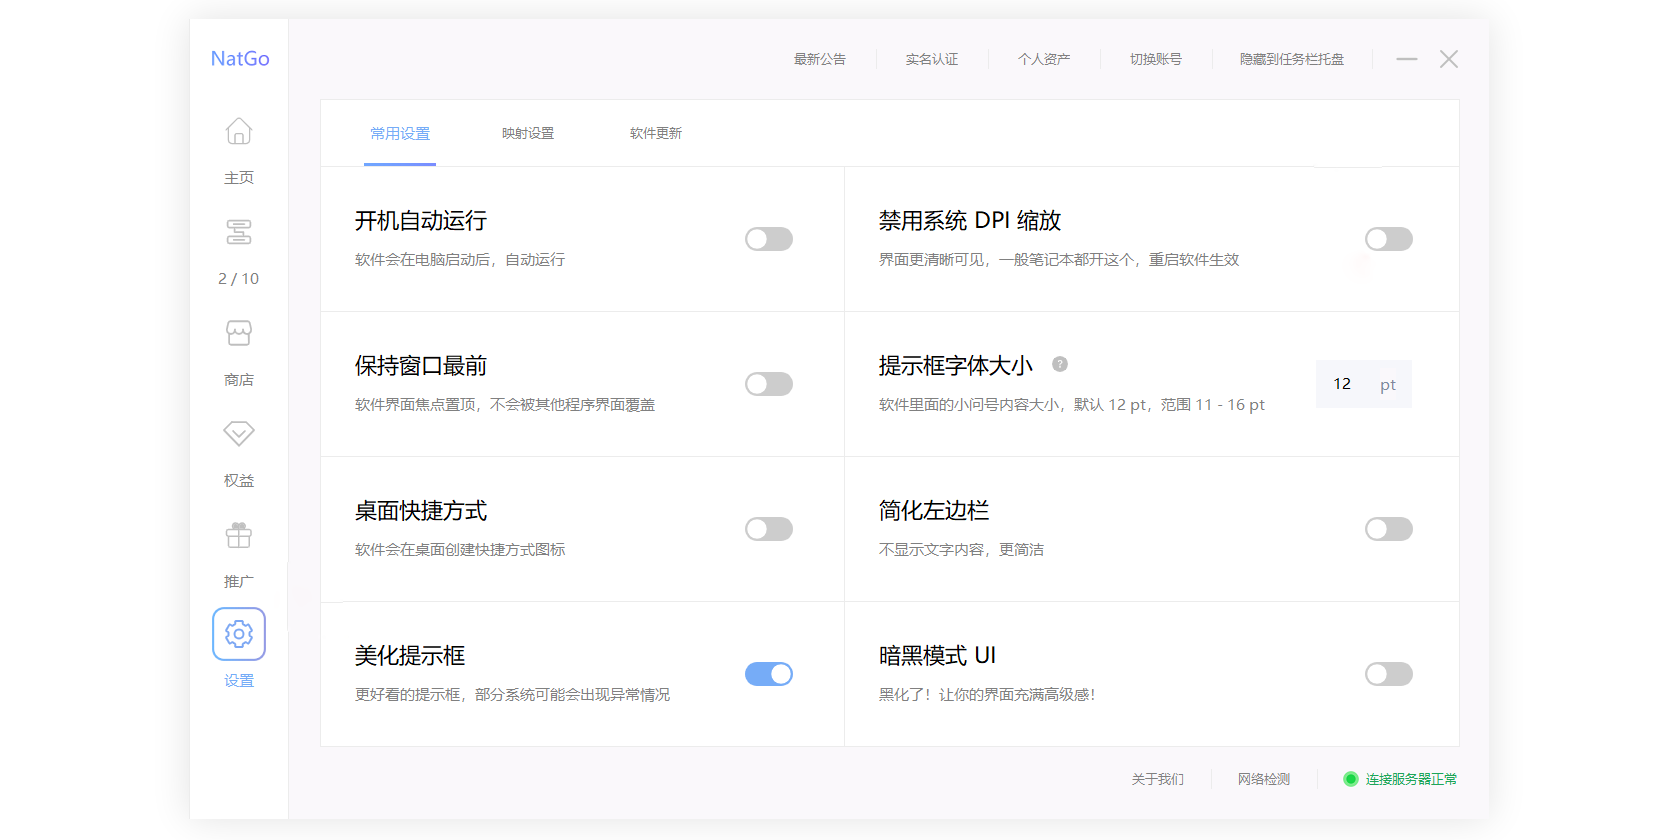This screenshot has height=840, width=1680.
Task: Open the Shop icon in sidebar
Action: pyautogui.click(x=239, y=334)
